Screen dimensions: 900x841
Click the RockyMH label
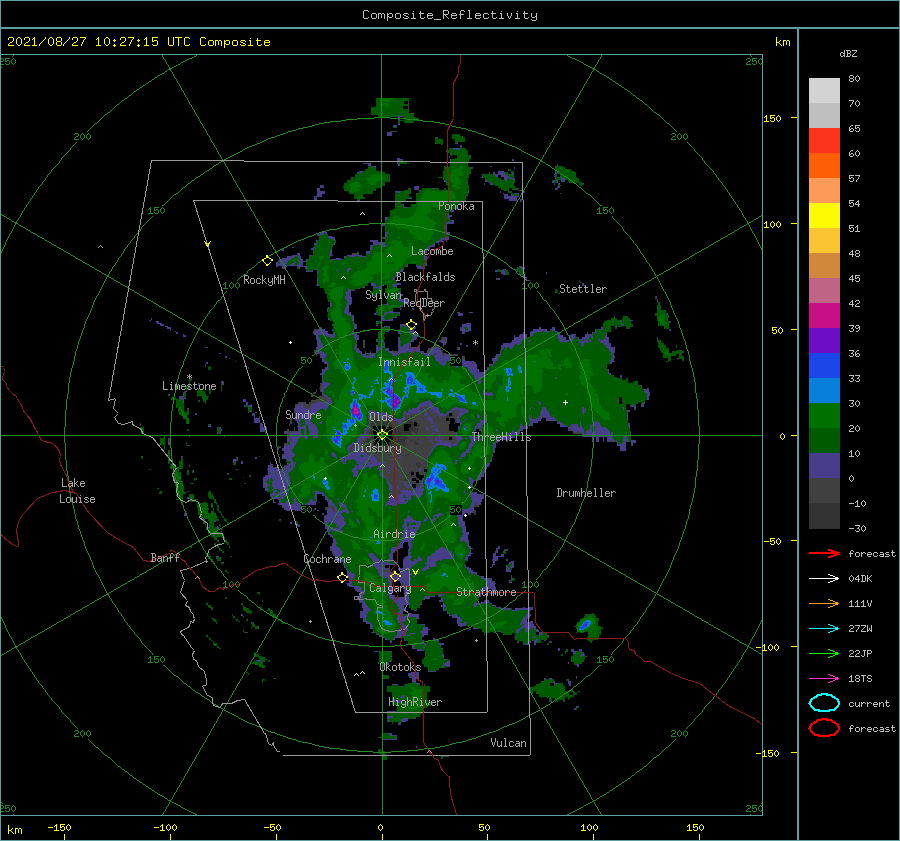click(x=264, y=280)
